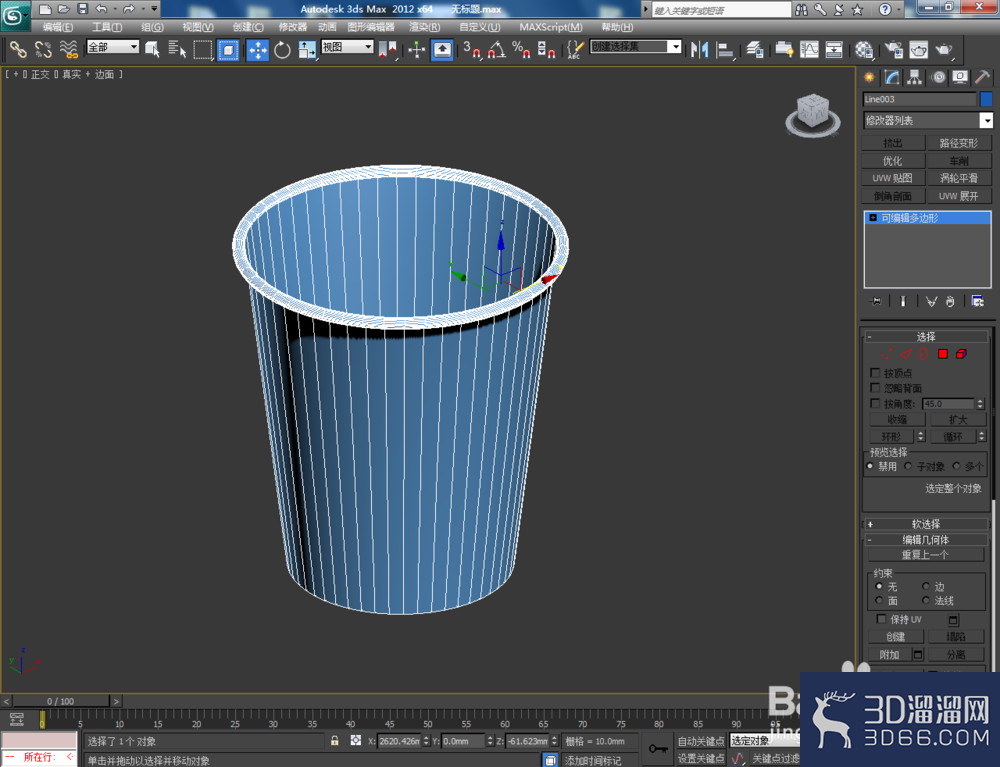Click the blue object color swatch
This screenshot has width=1000, height=767.
(986, 99)
